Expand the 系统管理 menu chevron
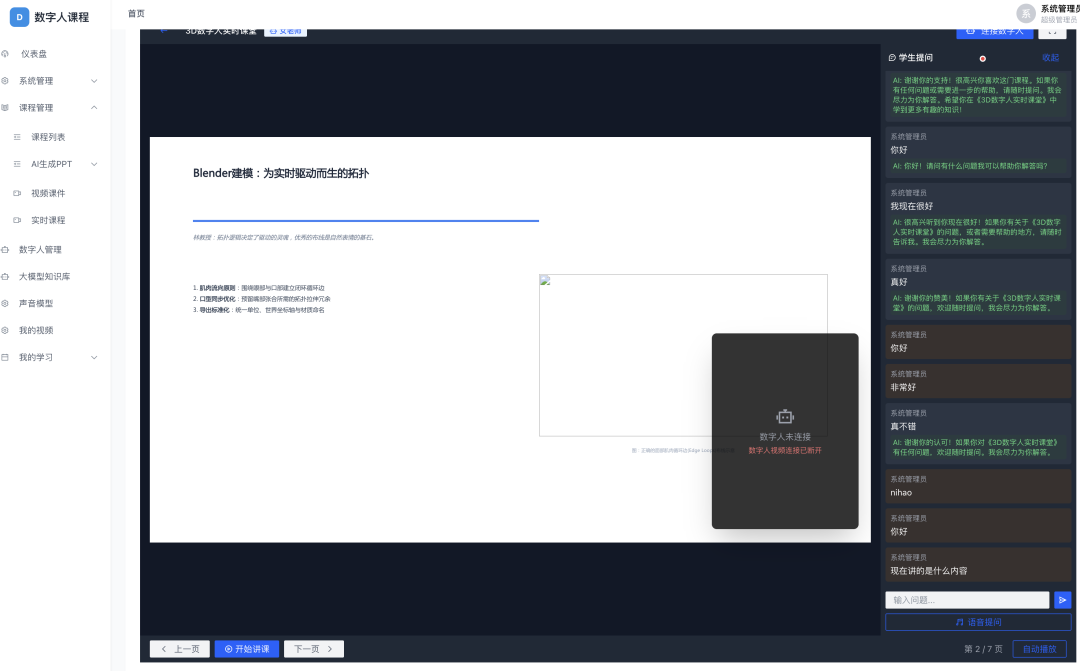 [x=94, y=81]
